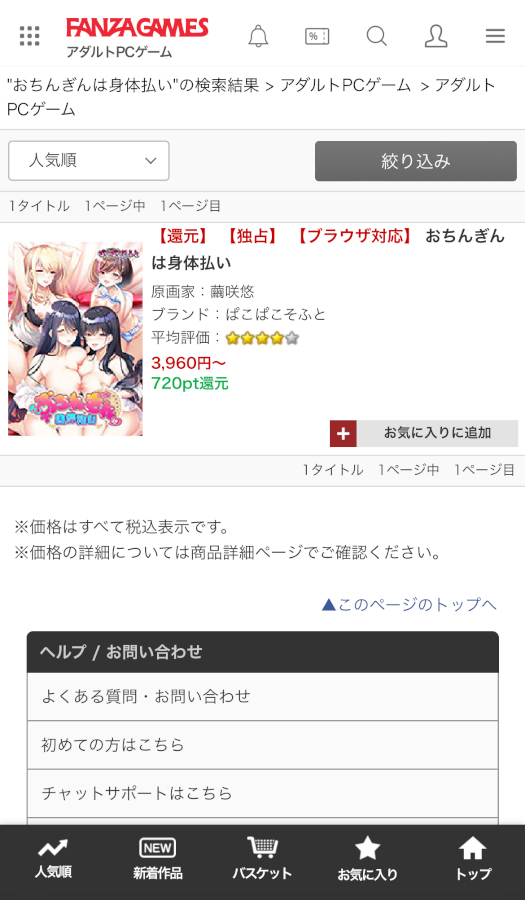Open よくある質問・お問い合わせ item
This screenshot has width=525, height=900.
263,696
